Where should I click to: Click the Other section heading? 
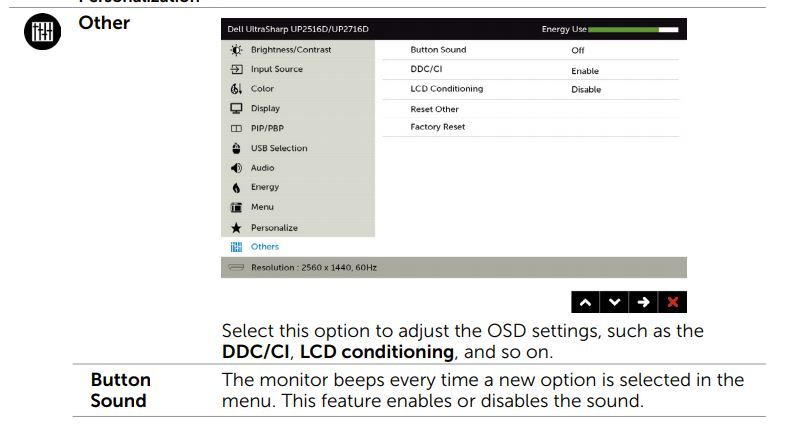tap(104, 23)
